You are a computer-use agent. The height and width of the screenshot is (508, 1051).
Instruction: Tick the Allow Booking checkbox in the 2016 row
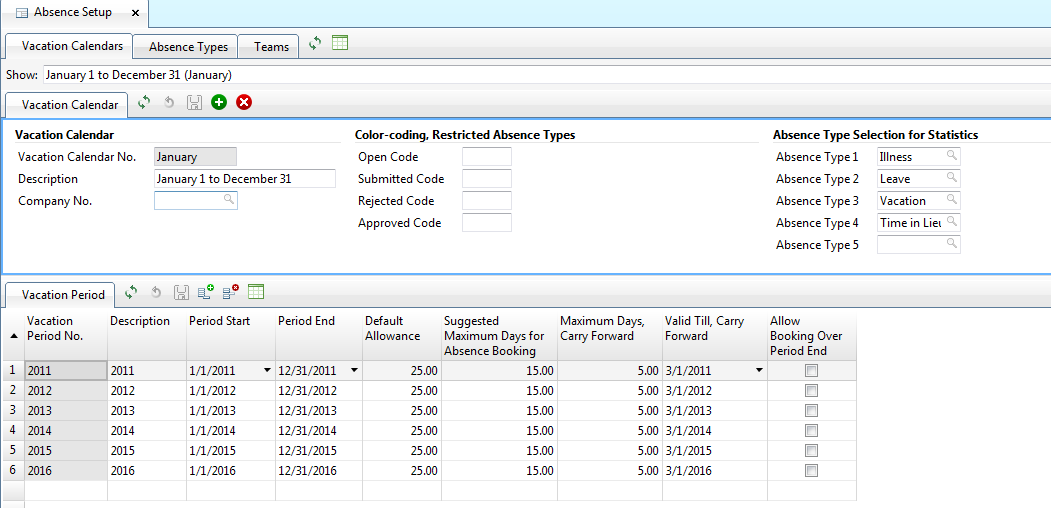tap(811, 471)
